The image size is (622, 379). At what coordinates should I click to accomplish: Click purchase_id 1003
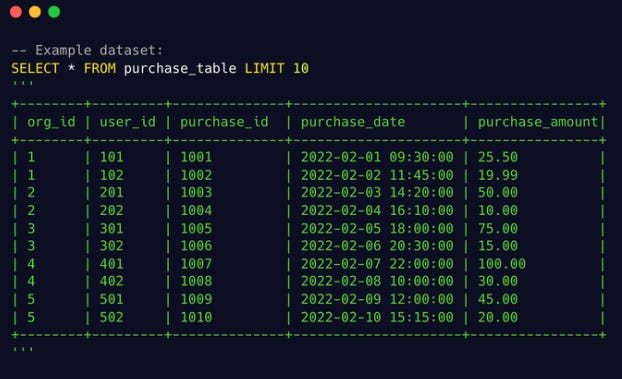pos(196,192)
